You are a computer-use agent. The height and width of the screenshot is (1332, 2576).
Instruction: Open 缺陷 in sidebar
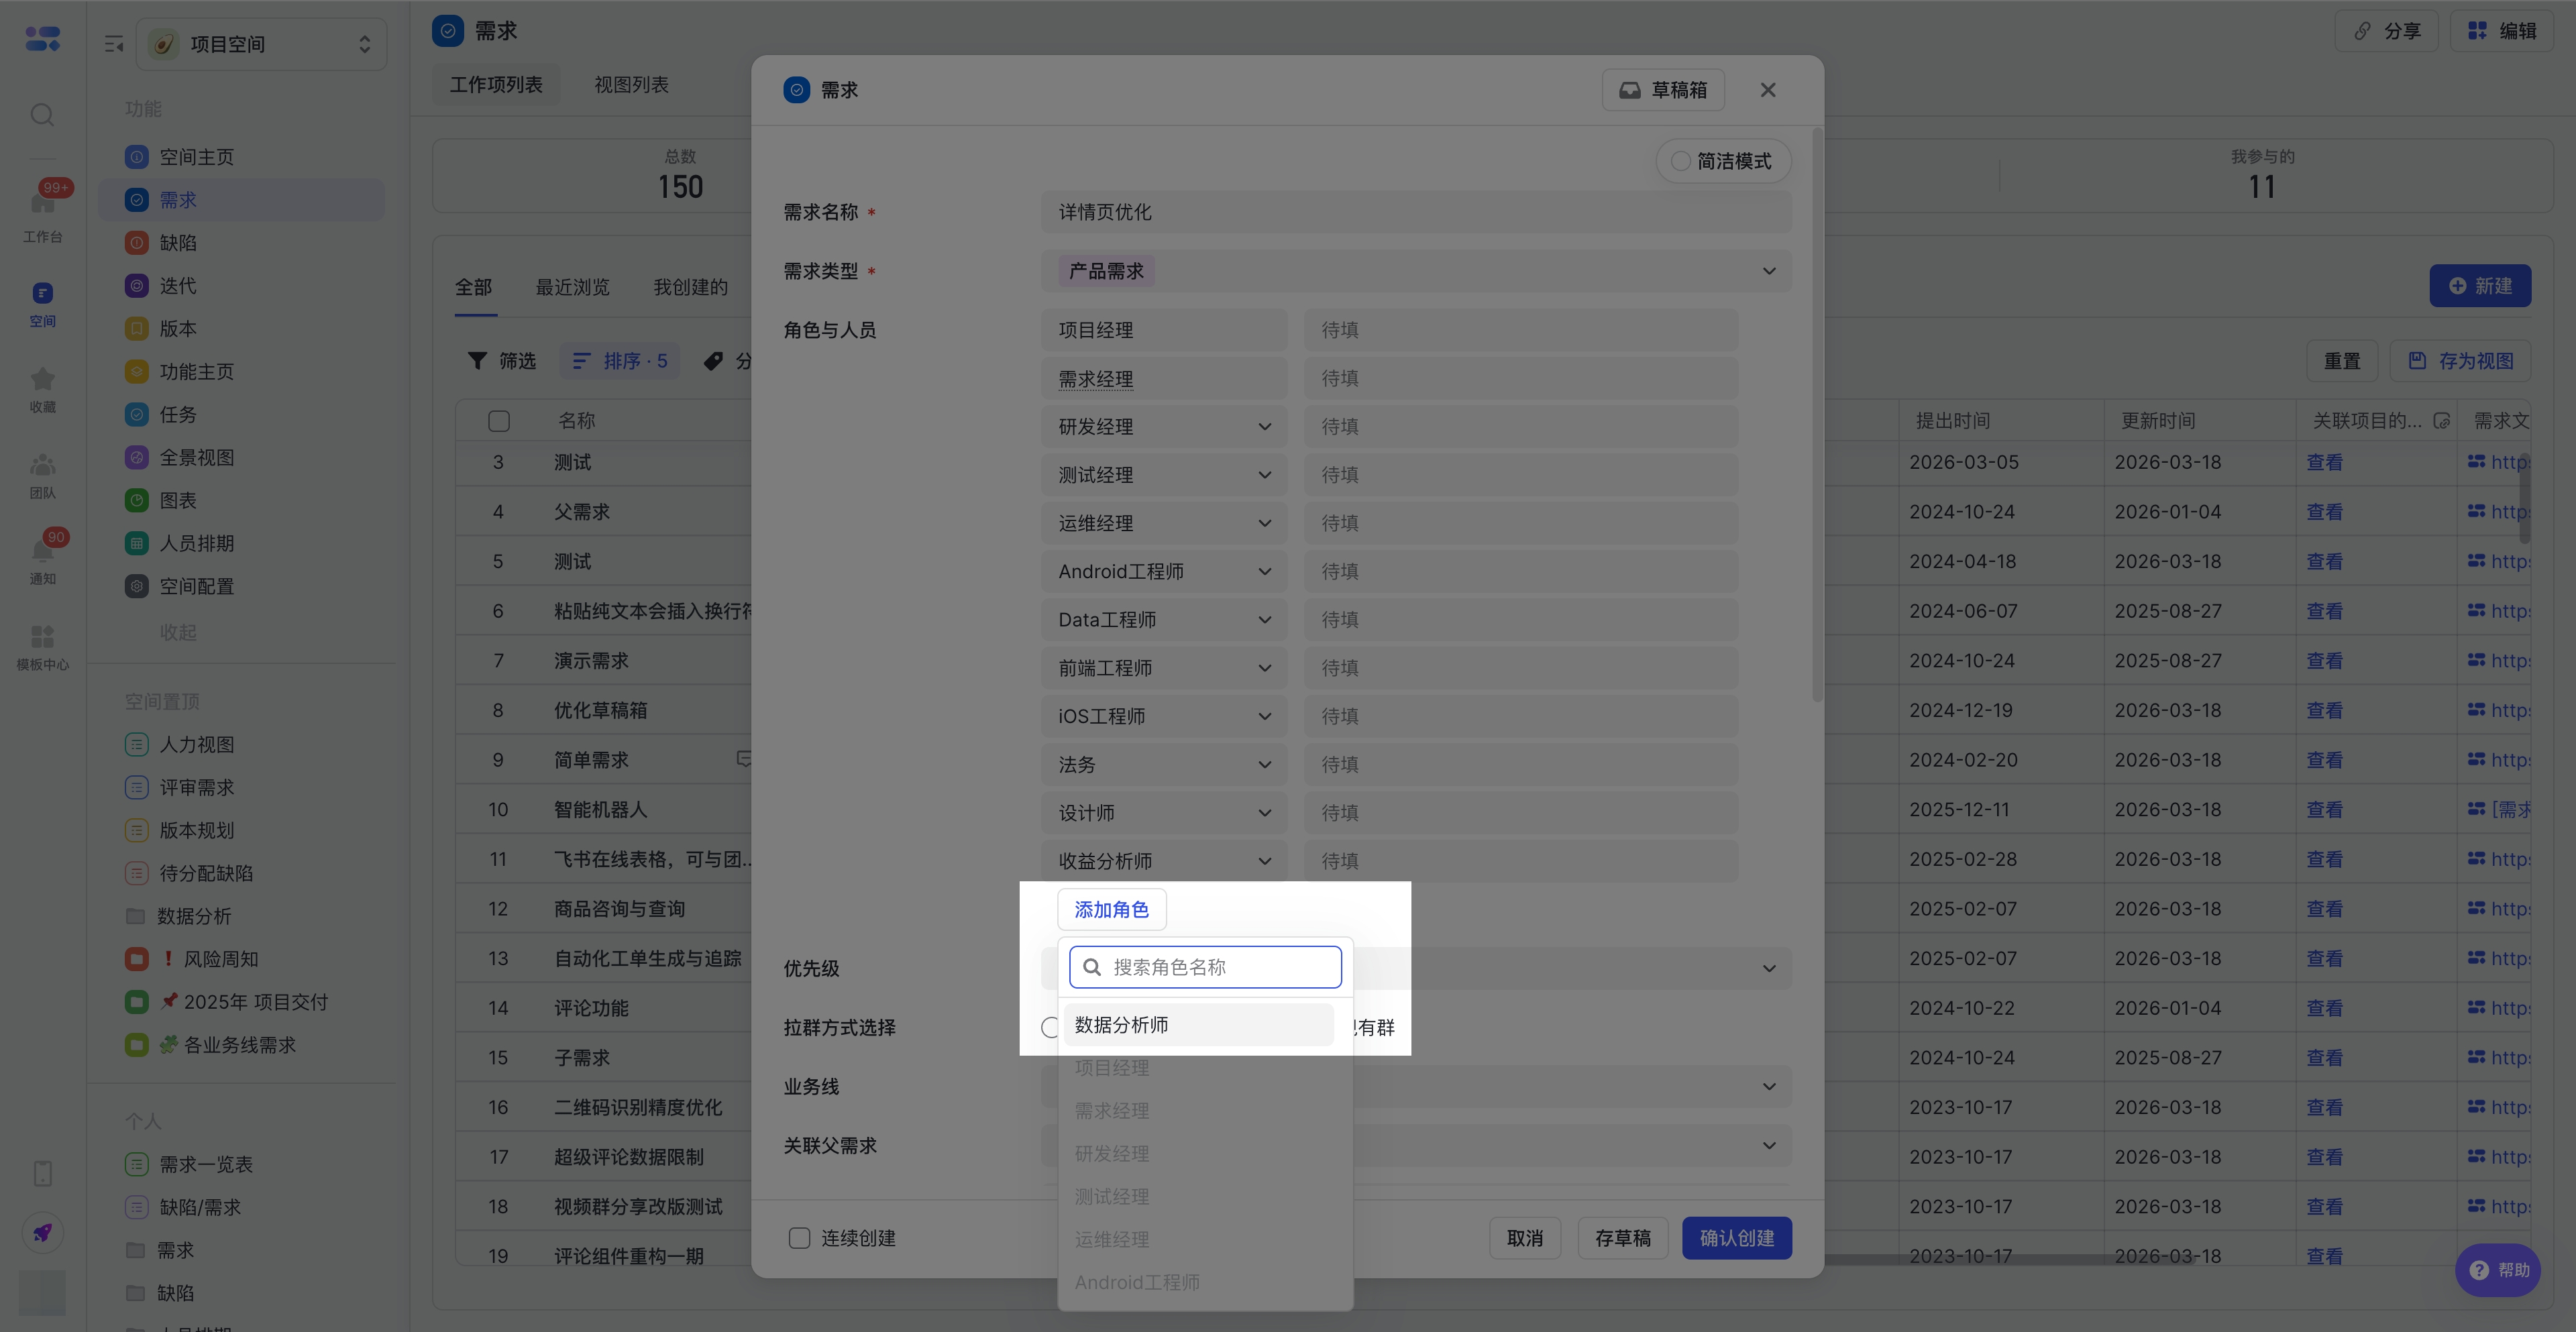(242, 243)
